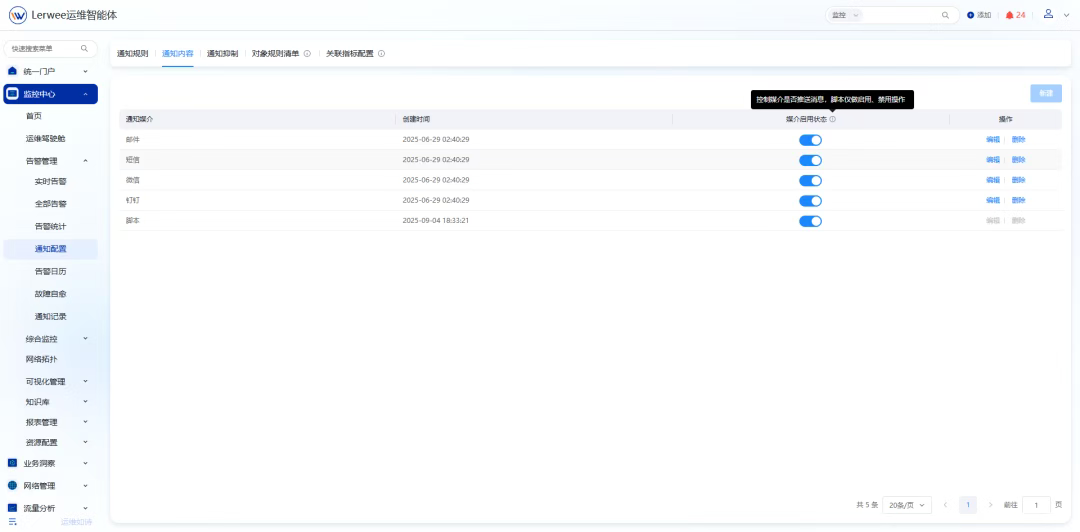Click the info icon next to 关联指标配置
1080x532 pixels.
[381, 54]
